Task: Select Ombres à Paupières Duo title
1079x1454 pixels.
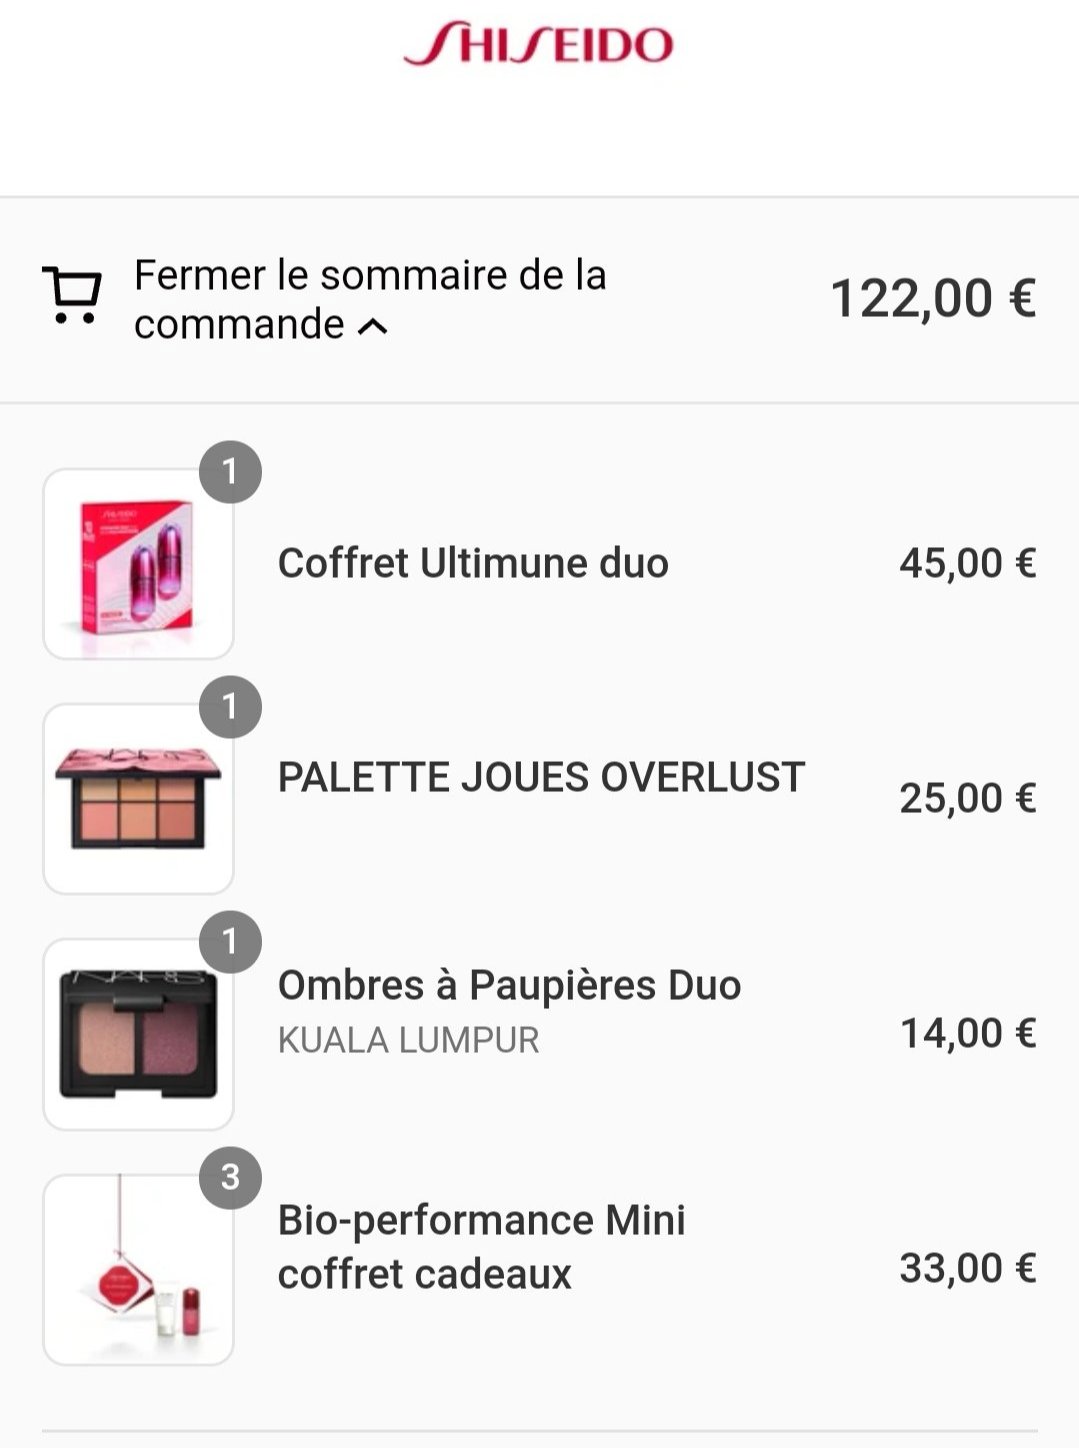Action: click(509, 985)
